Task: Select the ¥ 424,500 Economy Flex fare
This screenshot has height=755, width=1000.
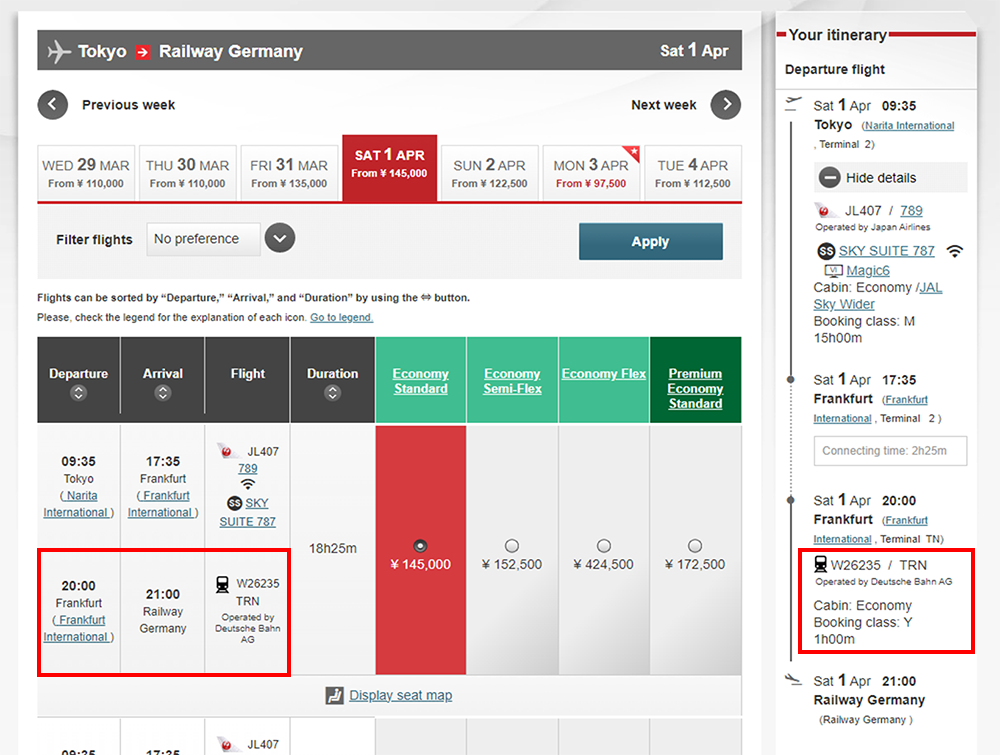Action: point(604,546)
